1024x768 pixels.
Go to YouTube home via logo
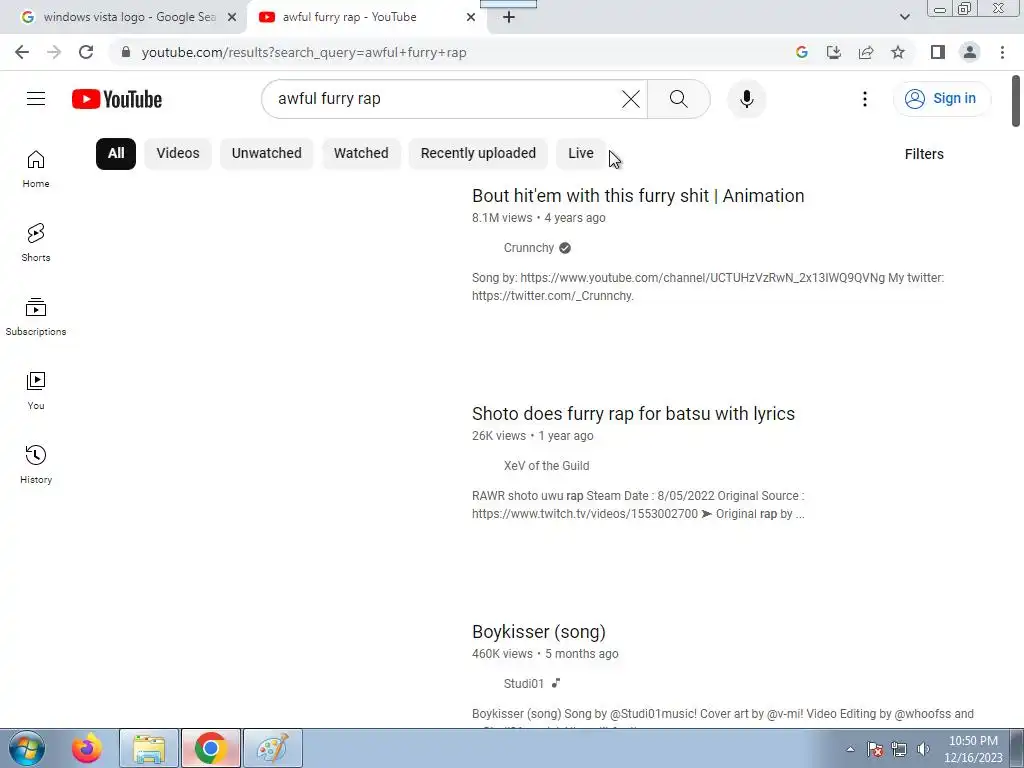coord(117,99)
